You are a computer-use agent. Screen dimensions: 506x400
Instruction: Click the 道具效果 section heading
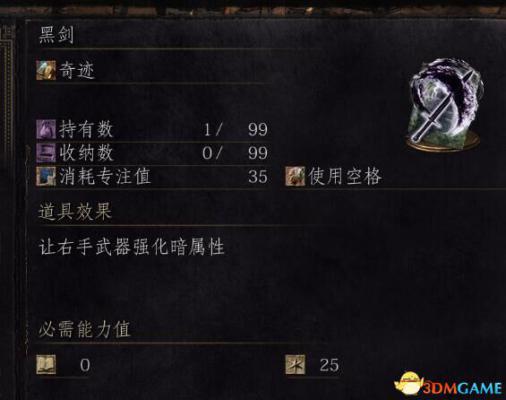(x=75, y=212)
